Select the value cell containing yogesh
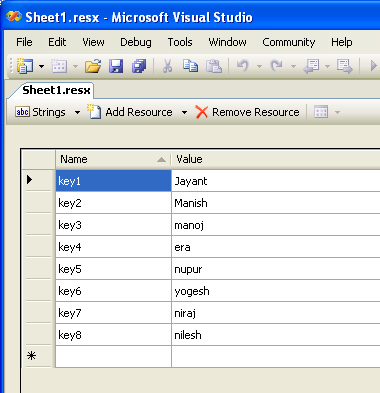The height and width of the screenshot is (393, 380). click(276, 291)
